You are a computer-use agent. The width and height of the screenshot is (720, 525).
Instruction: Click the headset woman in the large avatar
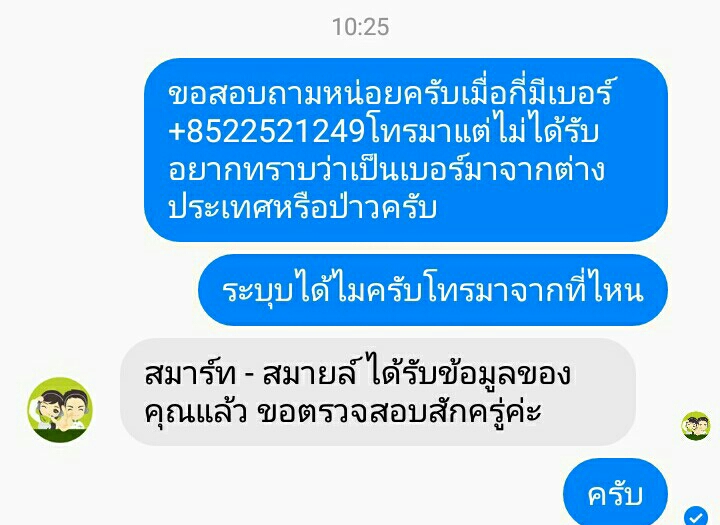tap(48, 410)
